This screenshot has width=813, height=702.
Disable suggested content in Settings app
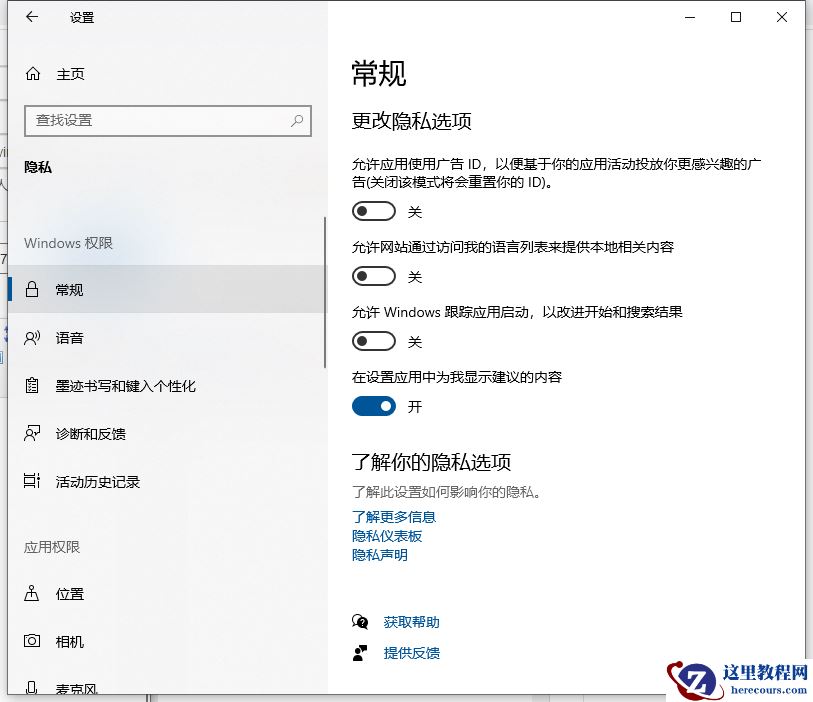click(374, 406)
